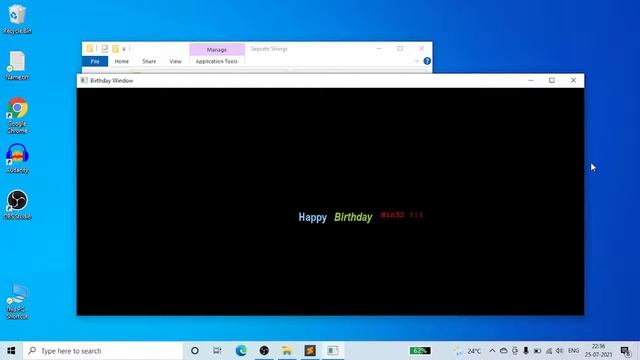
Task: Launch Google Chrome from desktop shortcut
Action: 17,115
